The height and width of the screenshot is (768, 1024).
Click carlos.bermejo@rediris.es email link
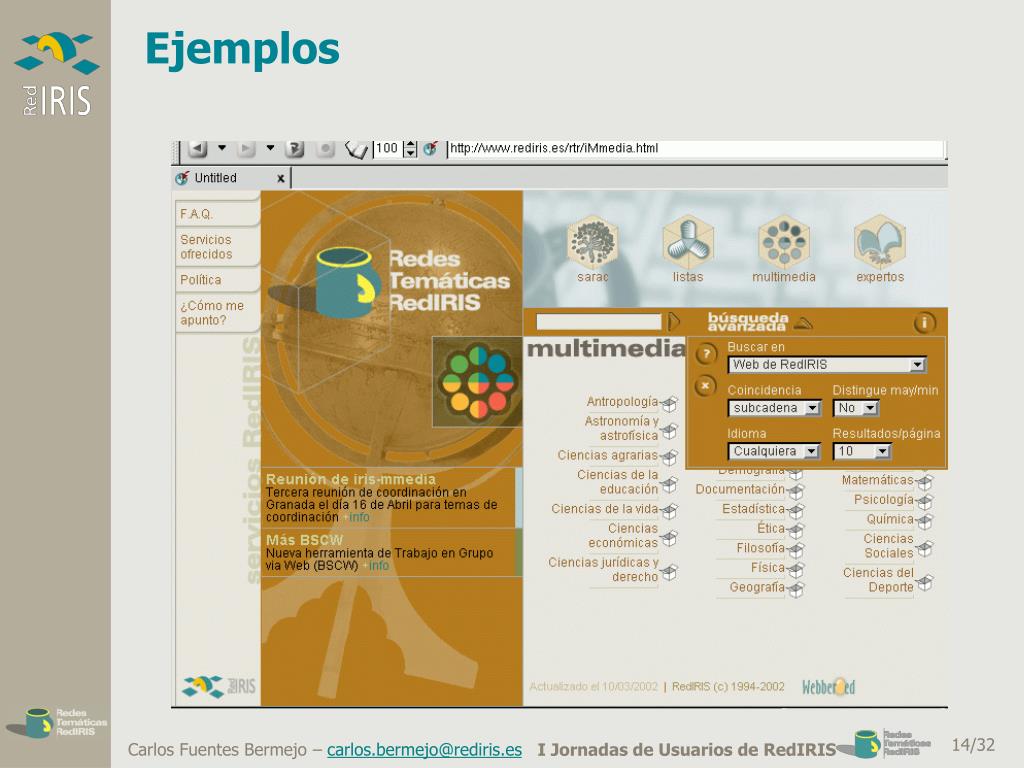tap(424, 750)
